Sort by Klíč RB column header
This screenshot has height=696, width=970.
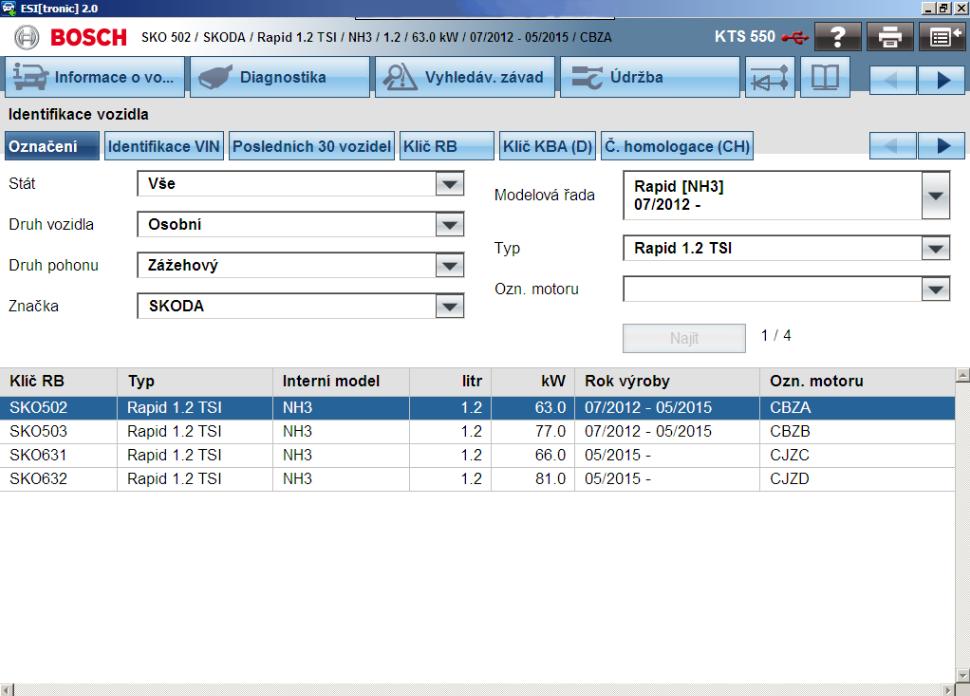coord(58,382)
